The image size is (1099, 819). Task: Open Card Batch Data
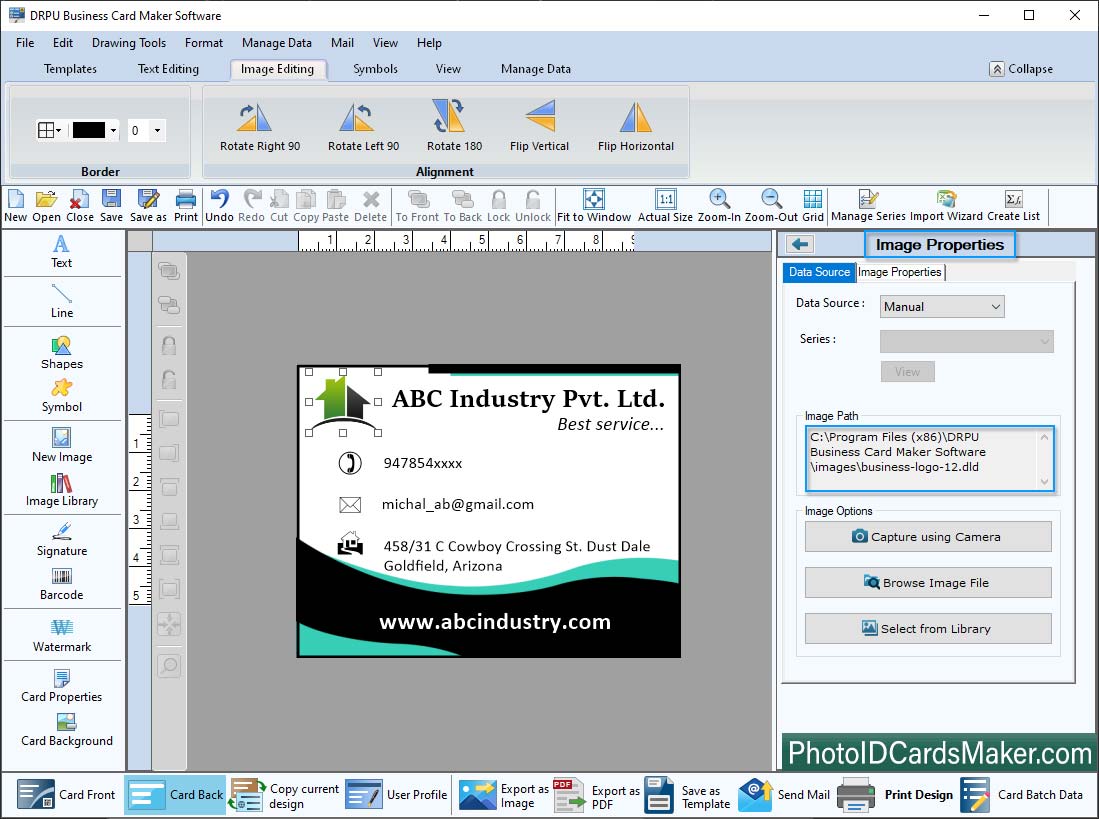click(1022, 794)
